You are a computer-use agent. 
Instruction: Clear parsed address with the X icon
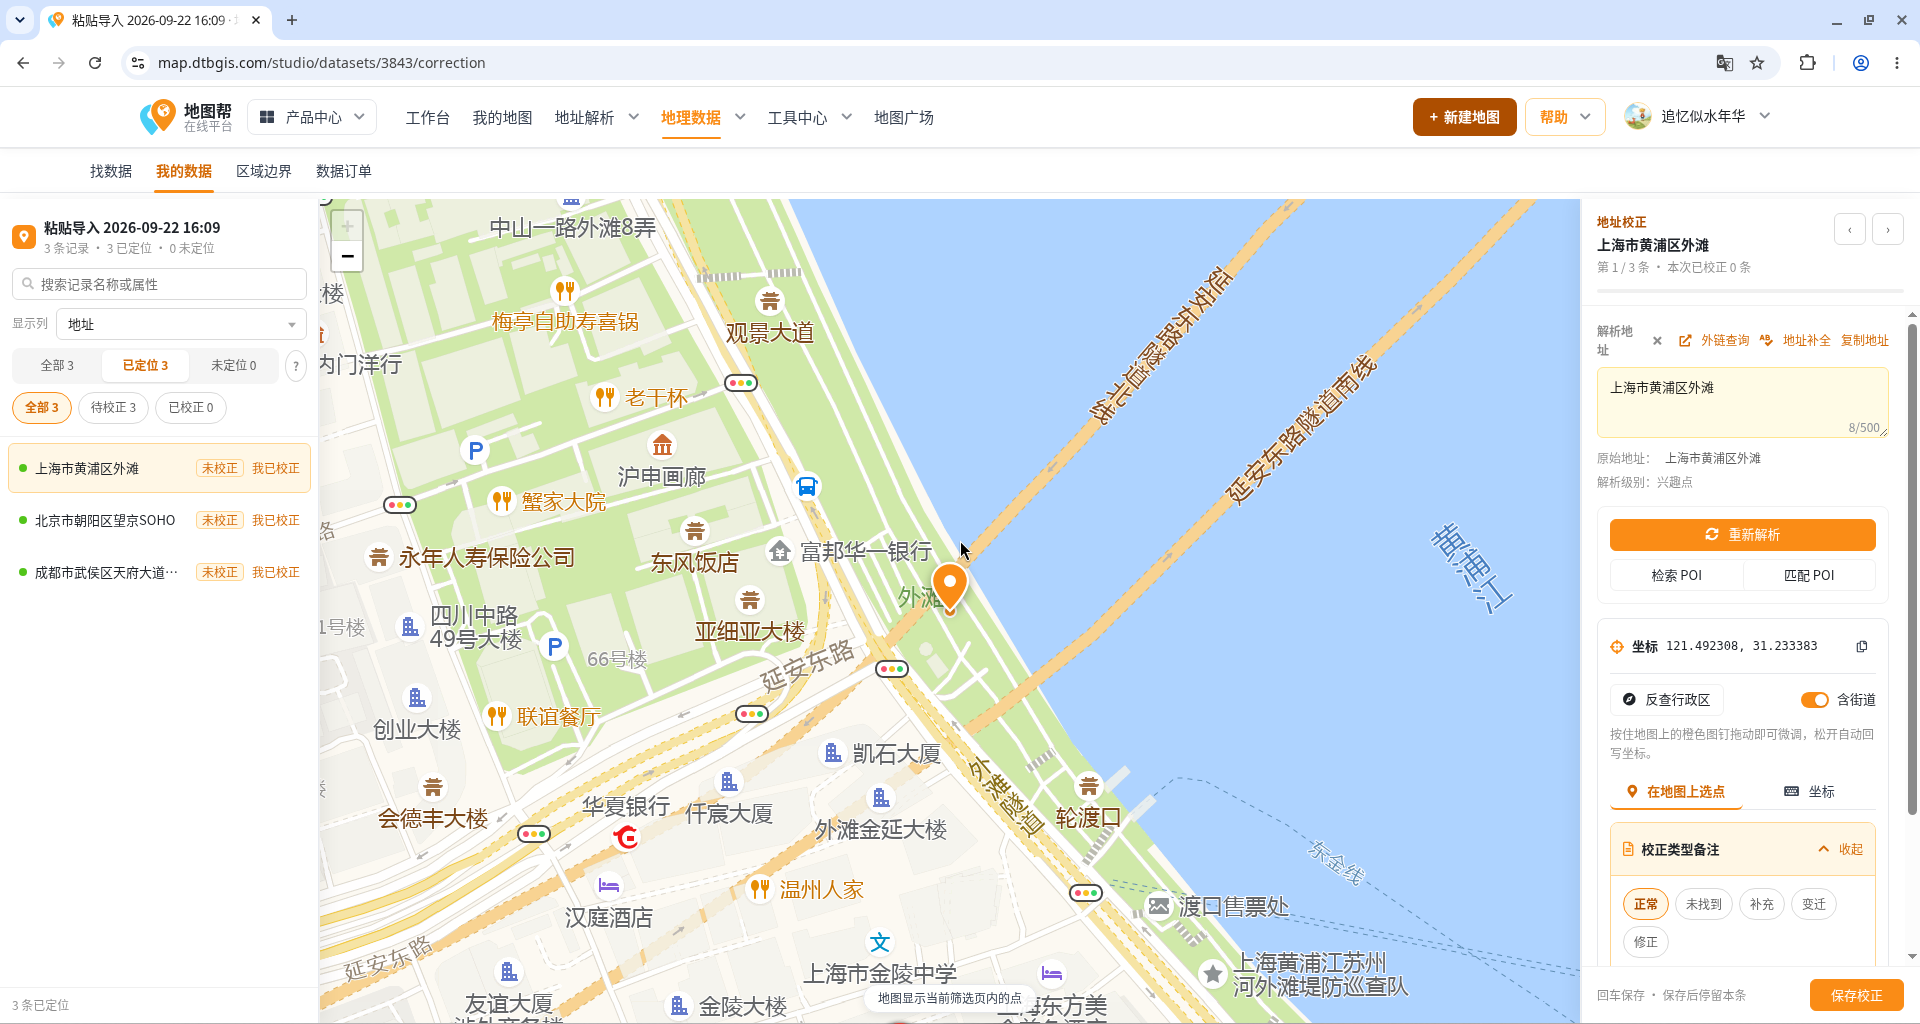[x=1657, y=341]
